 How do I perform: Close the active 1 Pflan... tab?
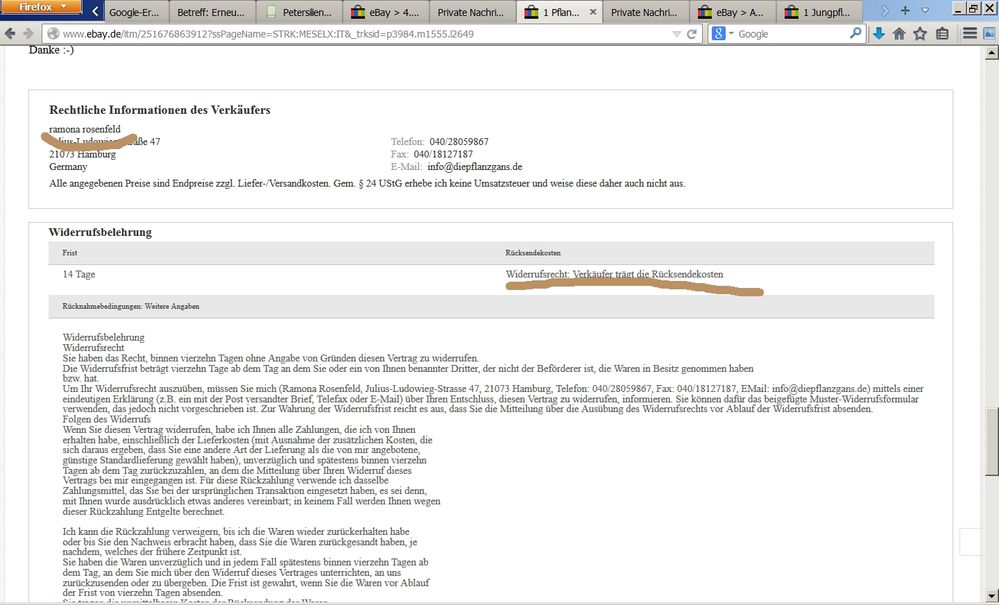pyautogui.click(x=593, y=12)
